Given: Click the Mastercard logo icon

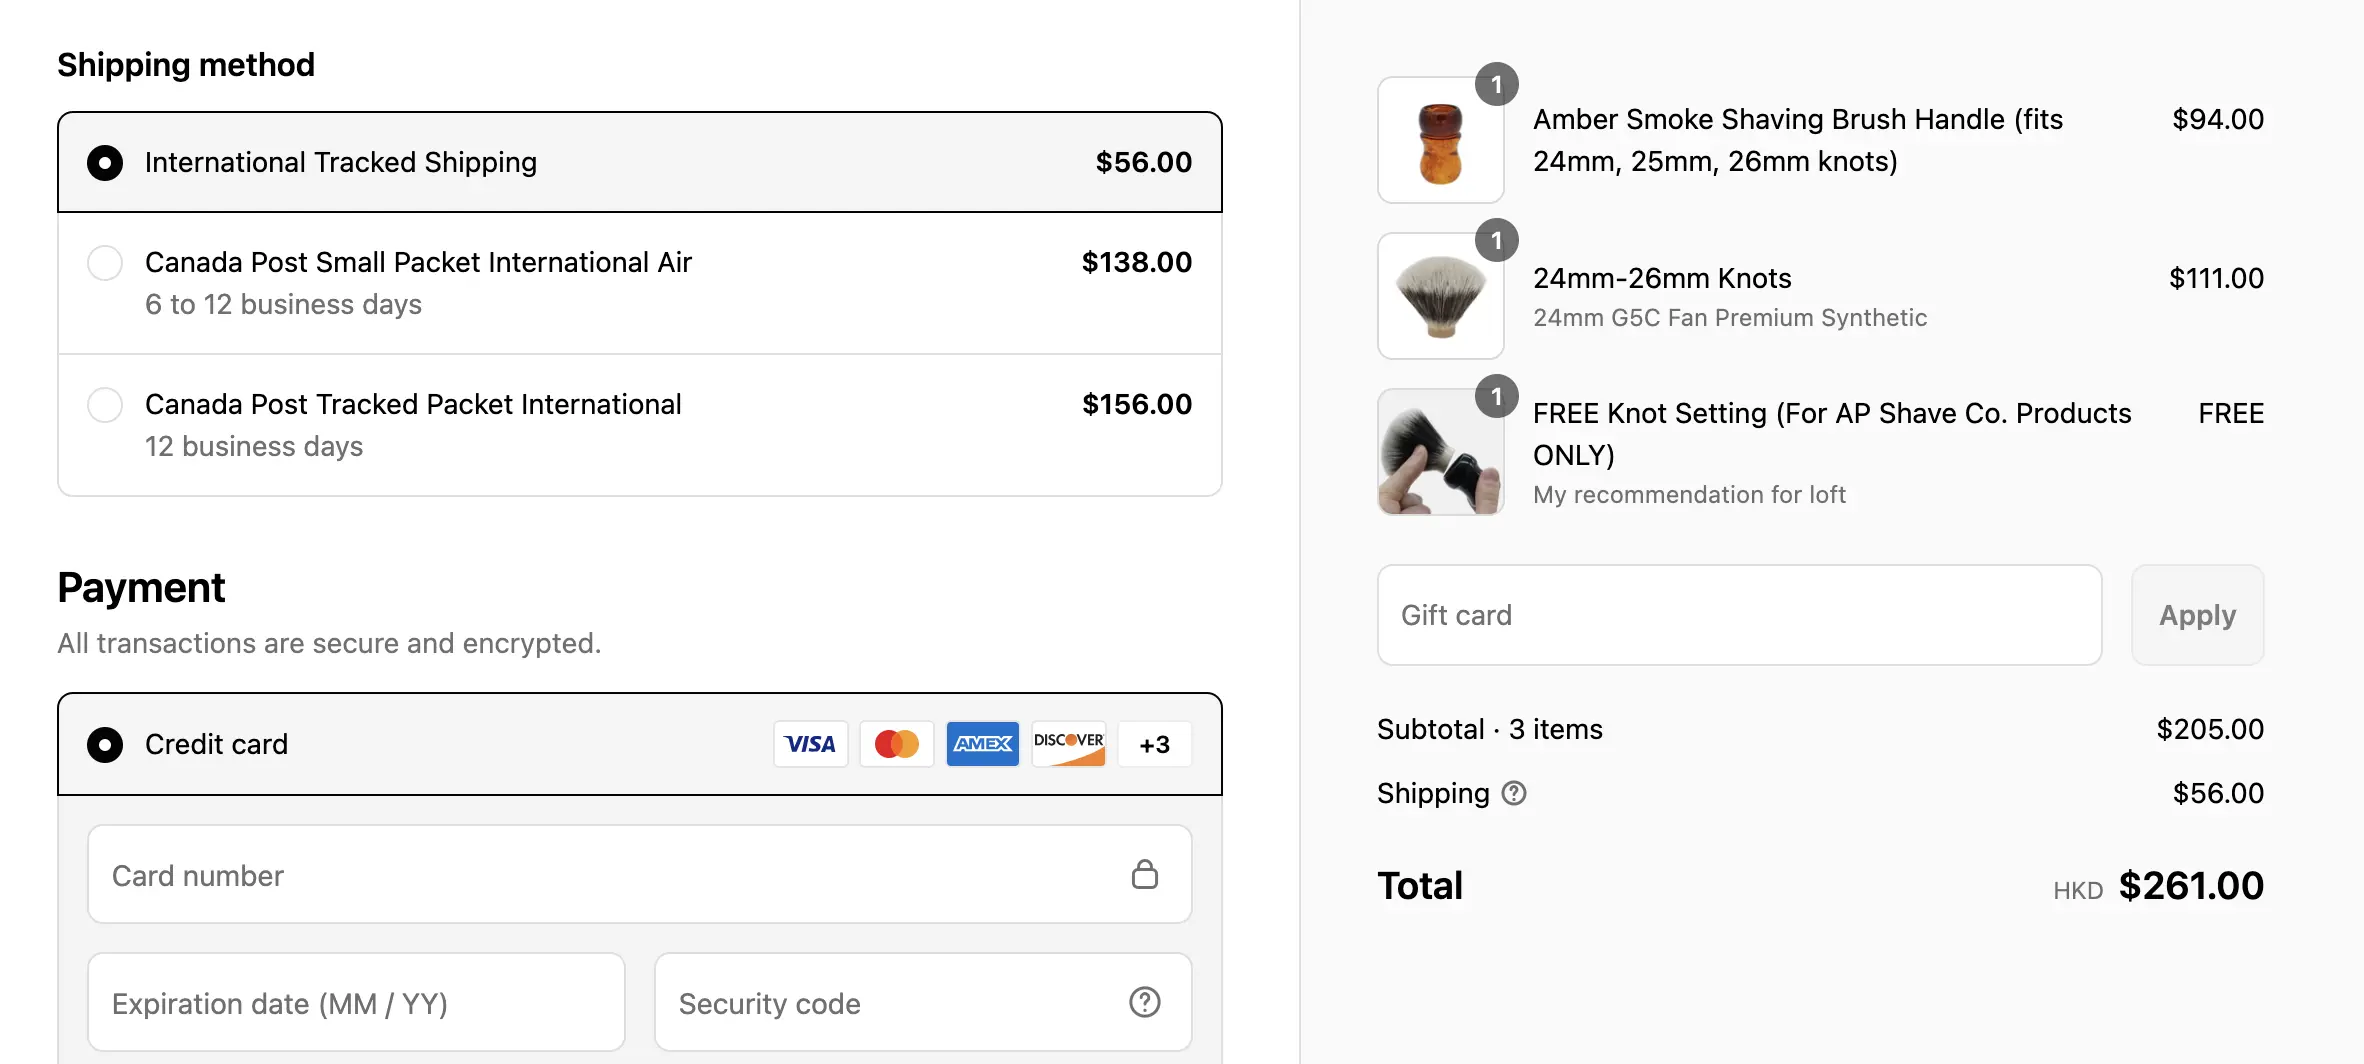Looking at the screenshot, I should 897,744.
